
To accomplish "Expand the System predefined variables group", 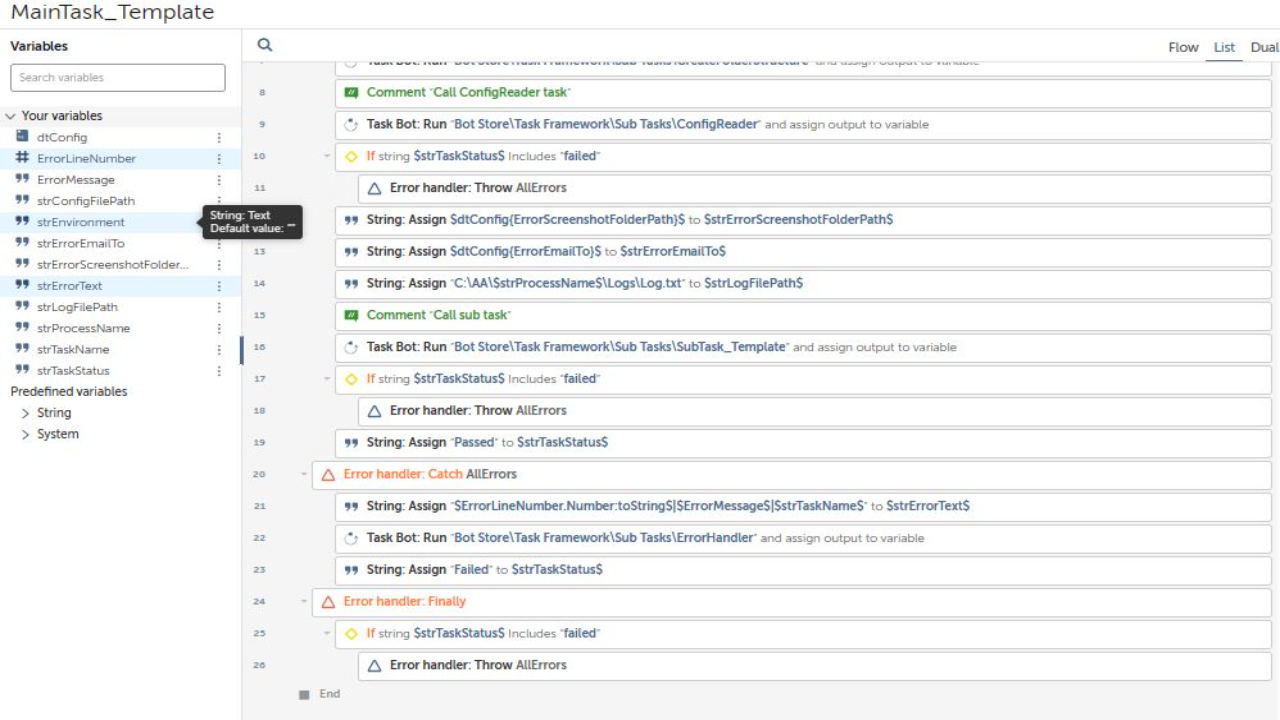I will (x=26, y=434).
